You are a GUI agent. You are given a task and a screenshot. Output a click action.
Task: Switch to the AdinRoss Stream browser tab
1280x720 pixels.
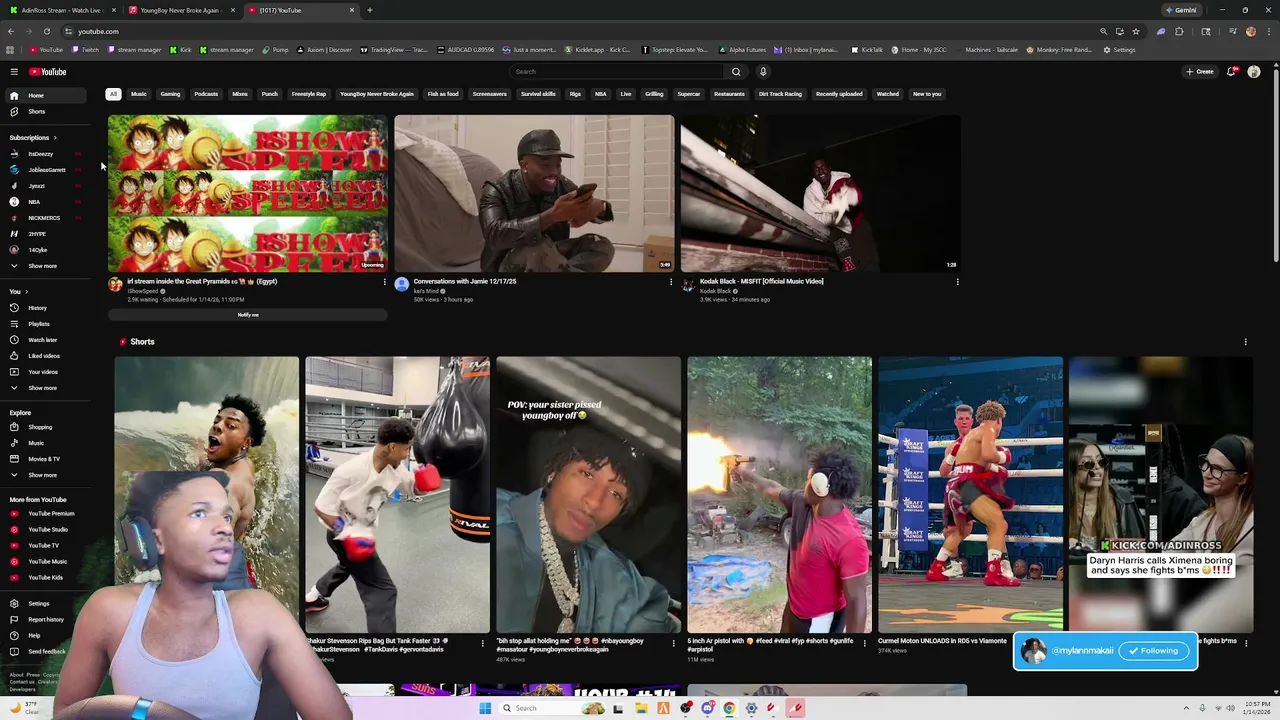60,10
